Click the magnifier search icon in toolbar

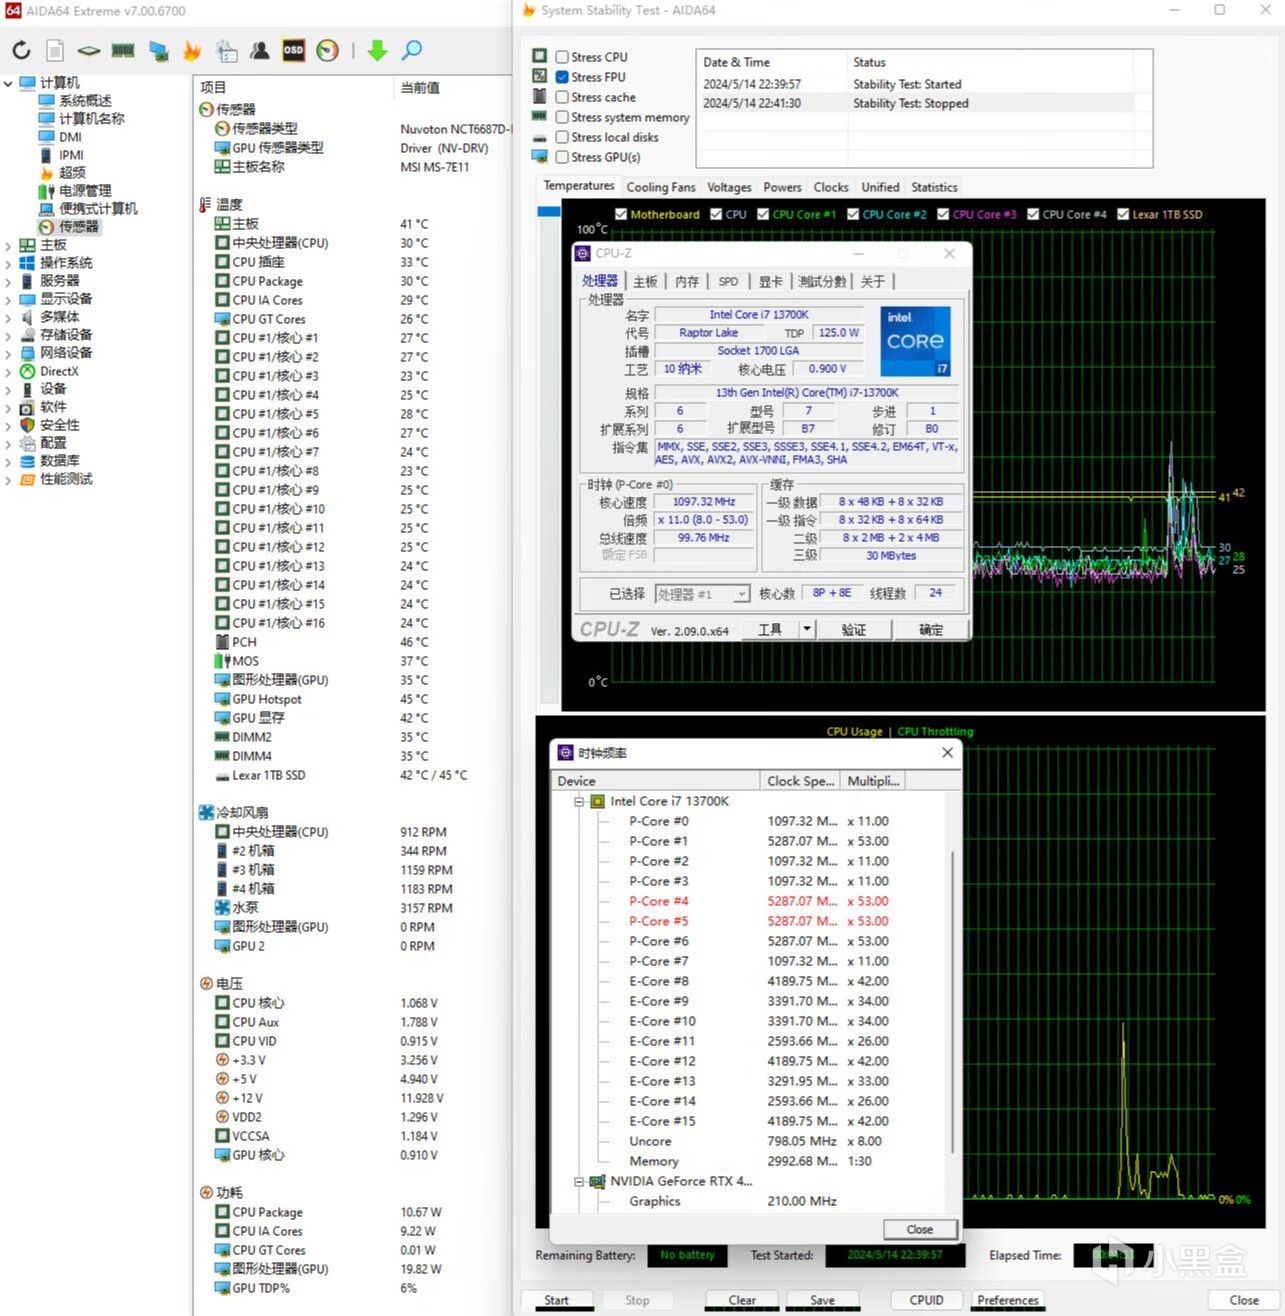[x=412, y=50]
